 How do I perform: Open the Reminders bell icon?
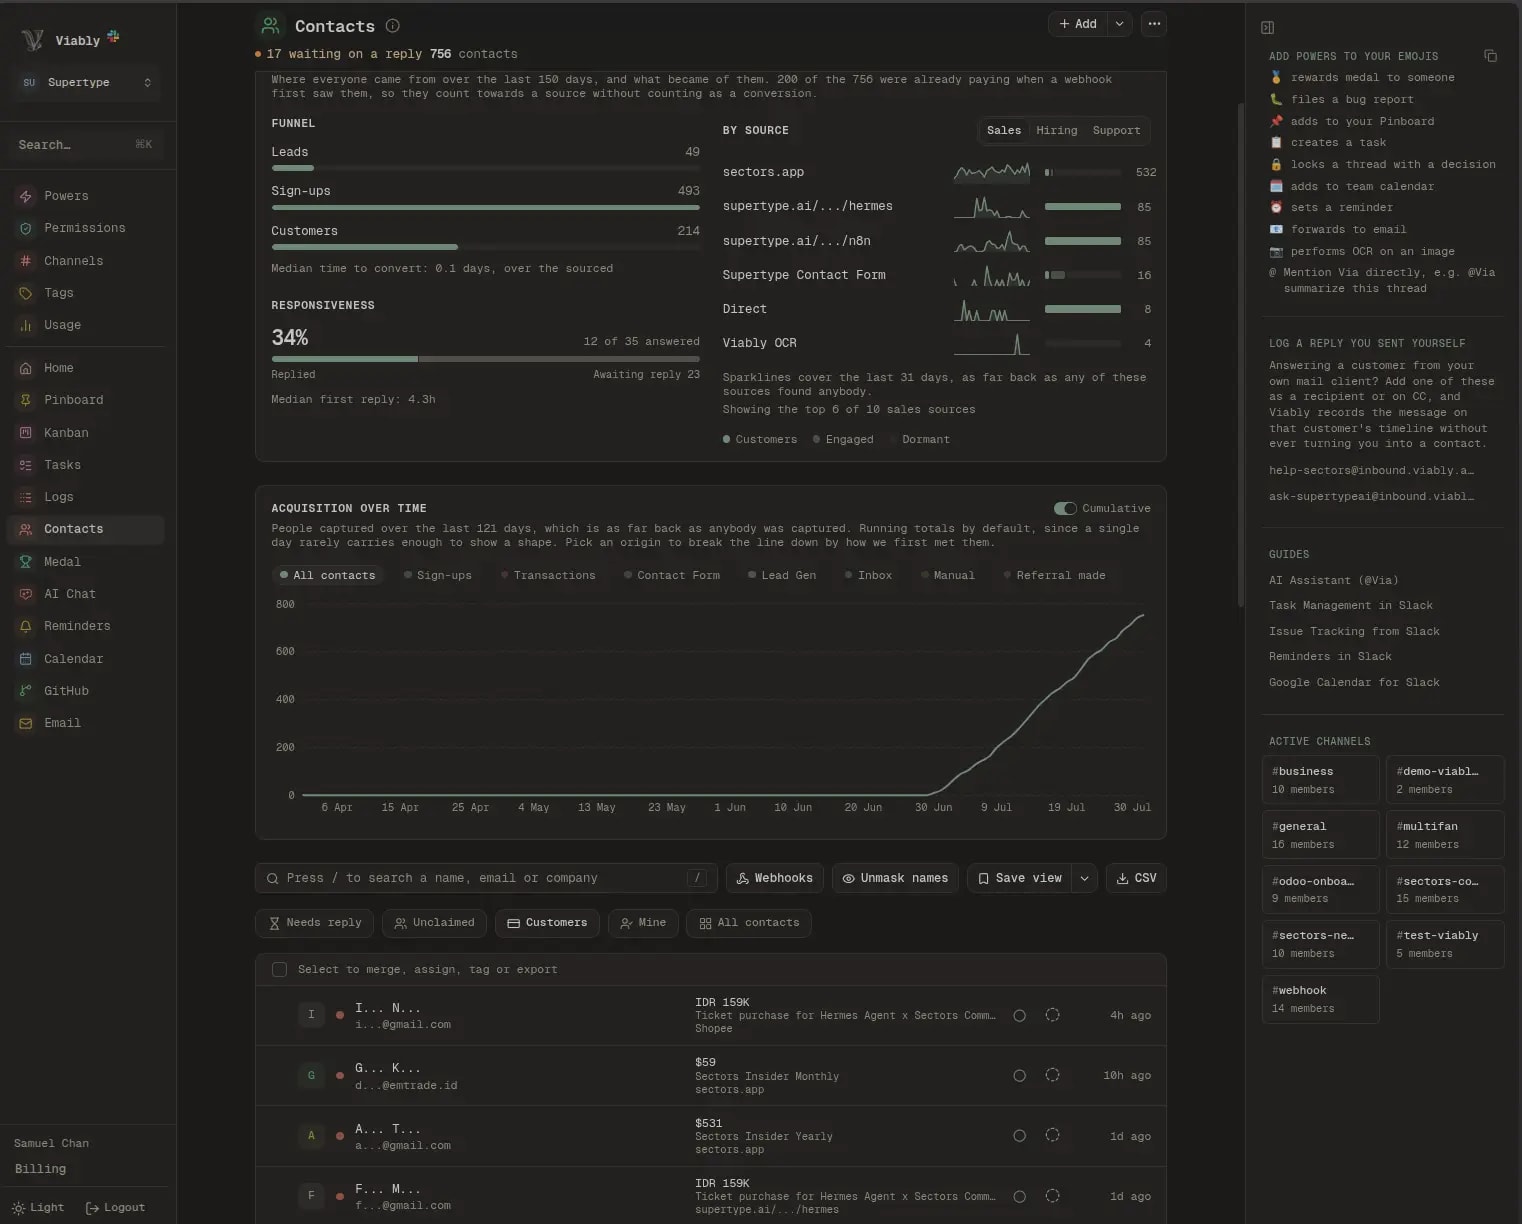pyautogui.click(x=26, y=626)
